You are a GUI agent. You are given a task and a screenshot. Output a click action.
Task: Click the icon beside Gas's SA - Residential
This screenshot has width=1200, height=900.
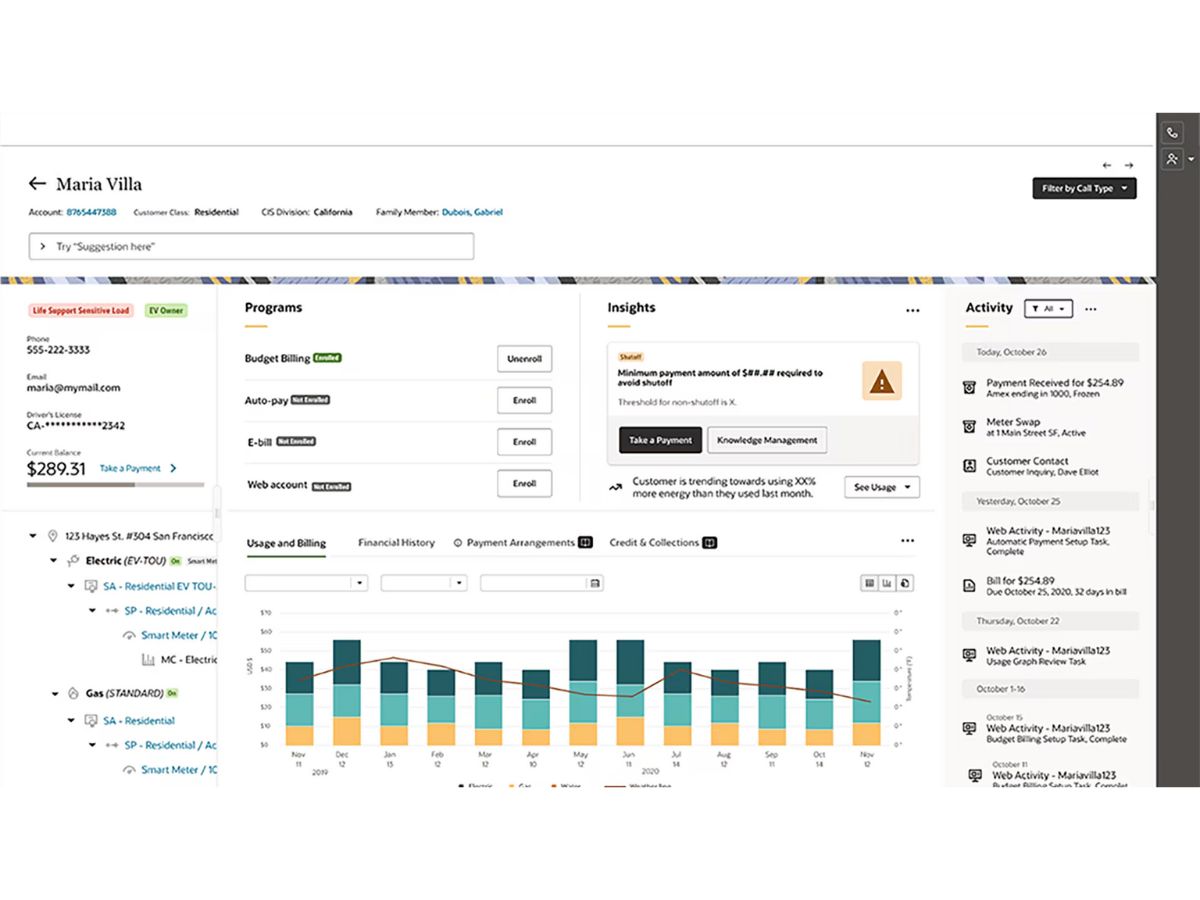coord(91,721)
